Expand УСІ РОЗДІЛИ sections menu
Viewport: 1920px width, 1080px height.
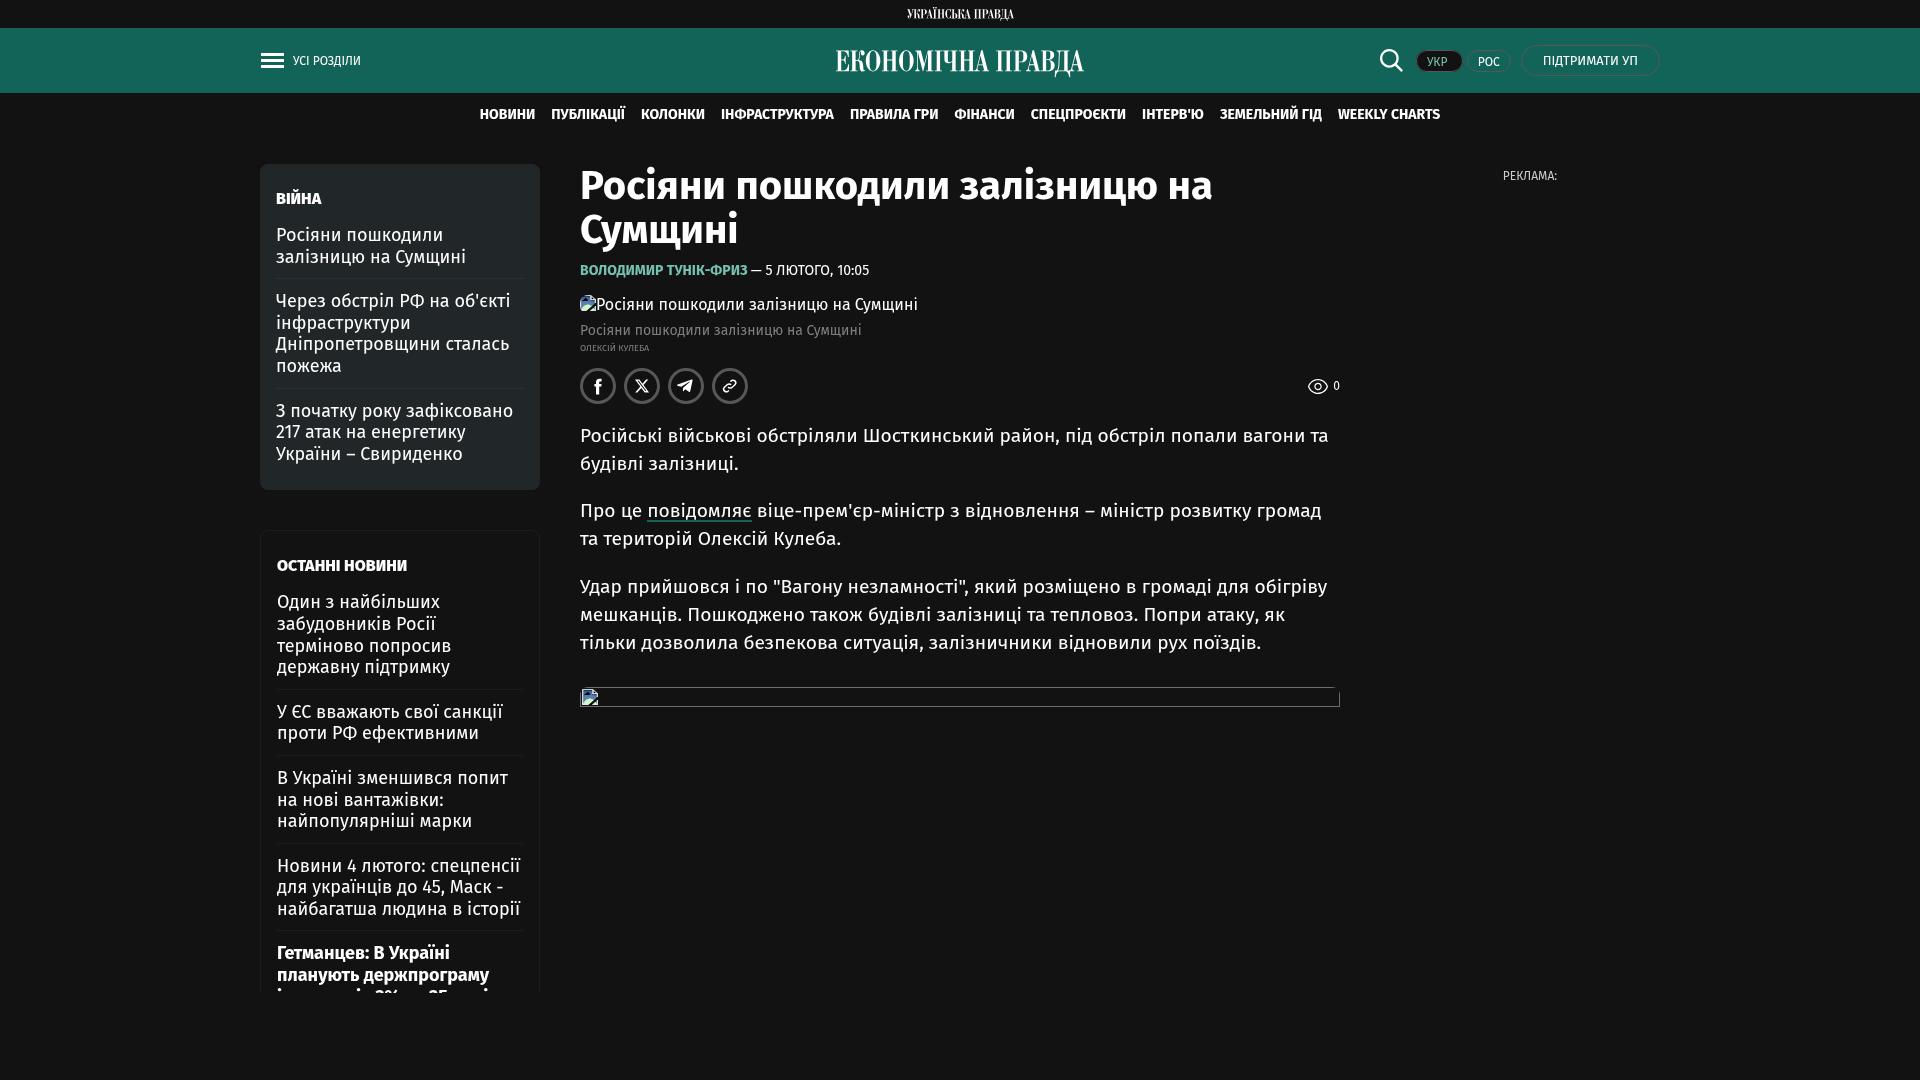click(x=326, y=61)
